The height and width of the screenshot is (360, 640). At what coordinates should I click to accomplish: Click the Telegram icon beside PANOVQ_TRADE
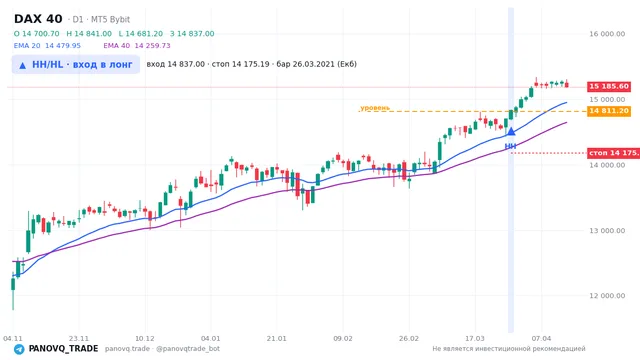tap(19, 349)
